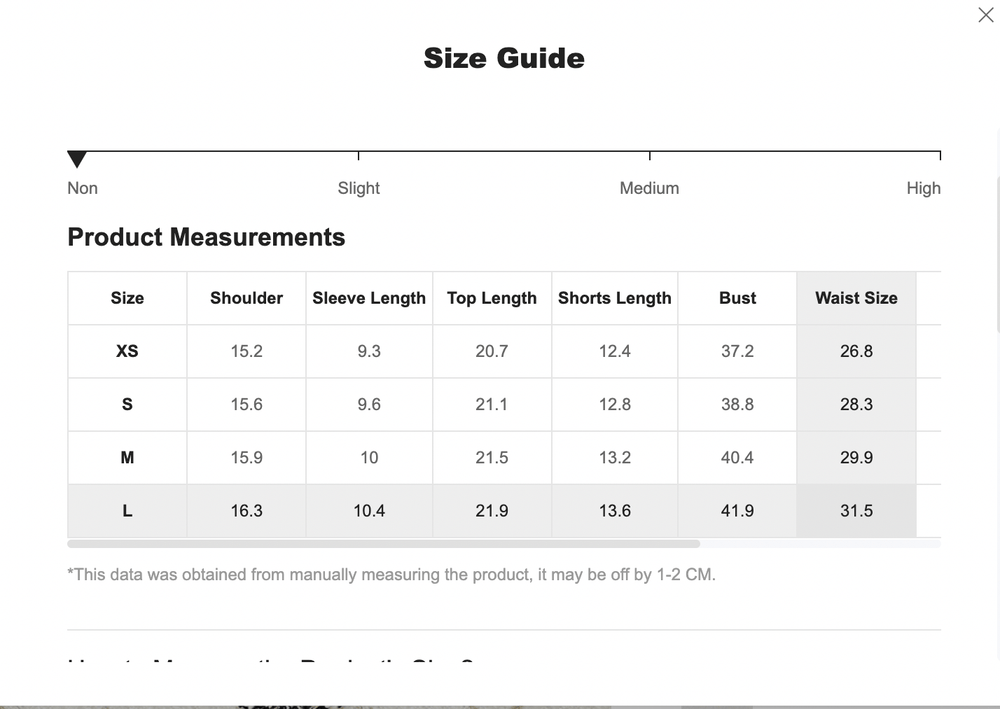Click the M size row label
This screenshot has height=709, width=1000.
(x=127, y=458)
